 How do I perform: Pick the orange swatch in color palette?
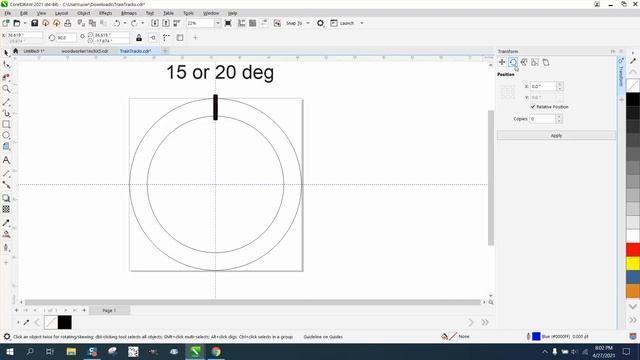tap(633, 291)
